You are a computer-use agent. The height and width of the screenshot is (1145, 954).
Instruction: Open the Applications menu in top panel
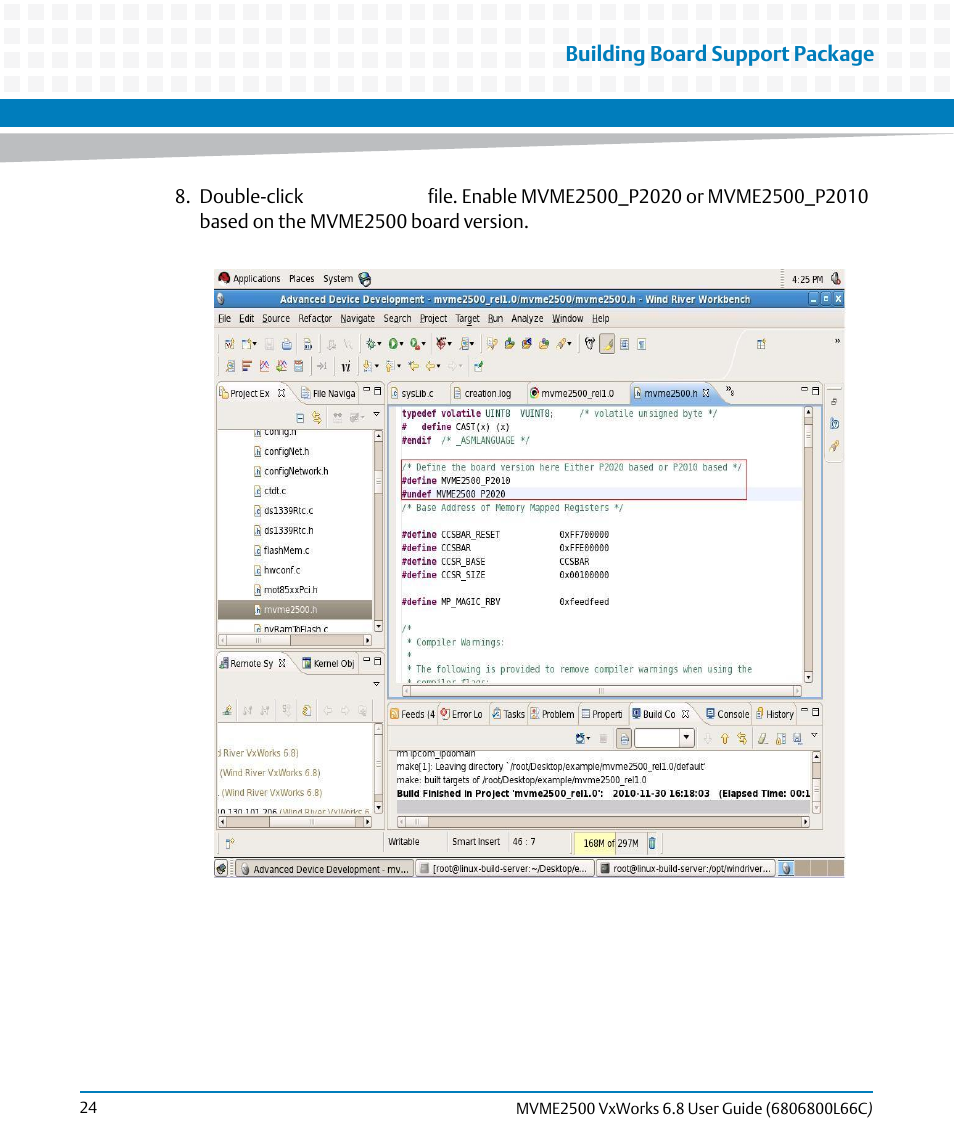point(256,279)
